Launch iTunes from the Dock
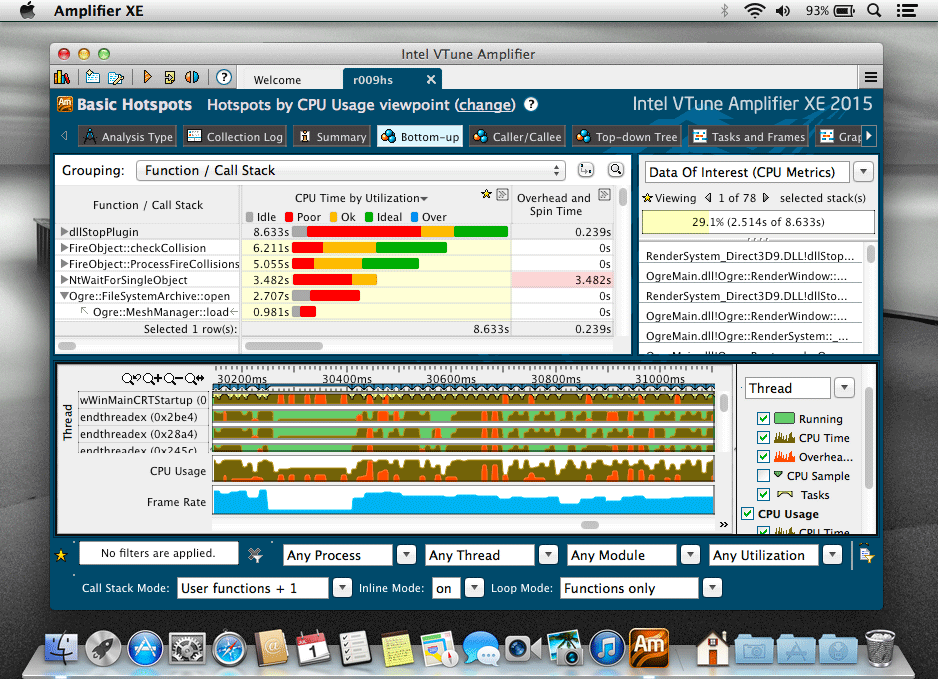 (x=607, y=648)
